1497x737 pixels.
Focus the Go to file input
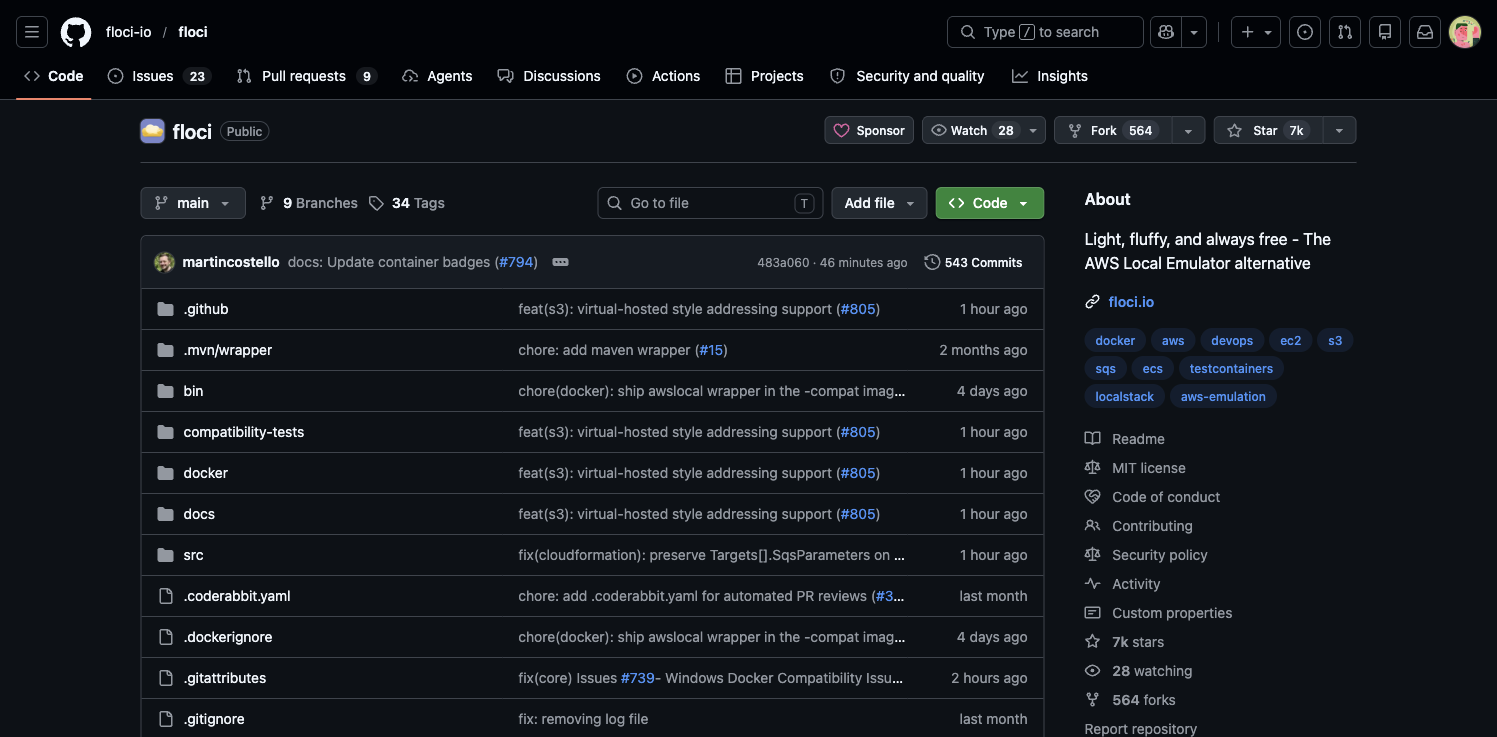coord(710,203)
